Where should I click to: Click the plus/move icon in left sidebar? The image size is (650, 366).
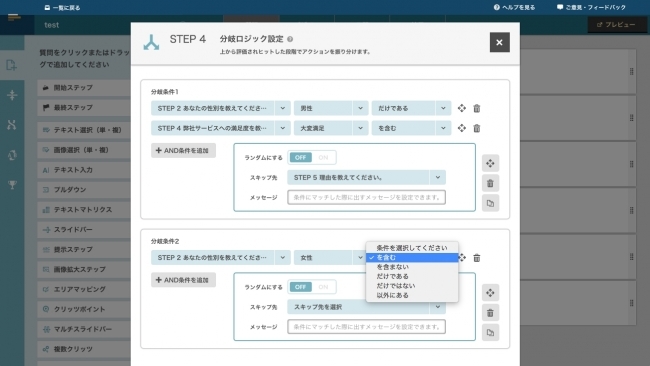[12, 95]
